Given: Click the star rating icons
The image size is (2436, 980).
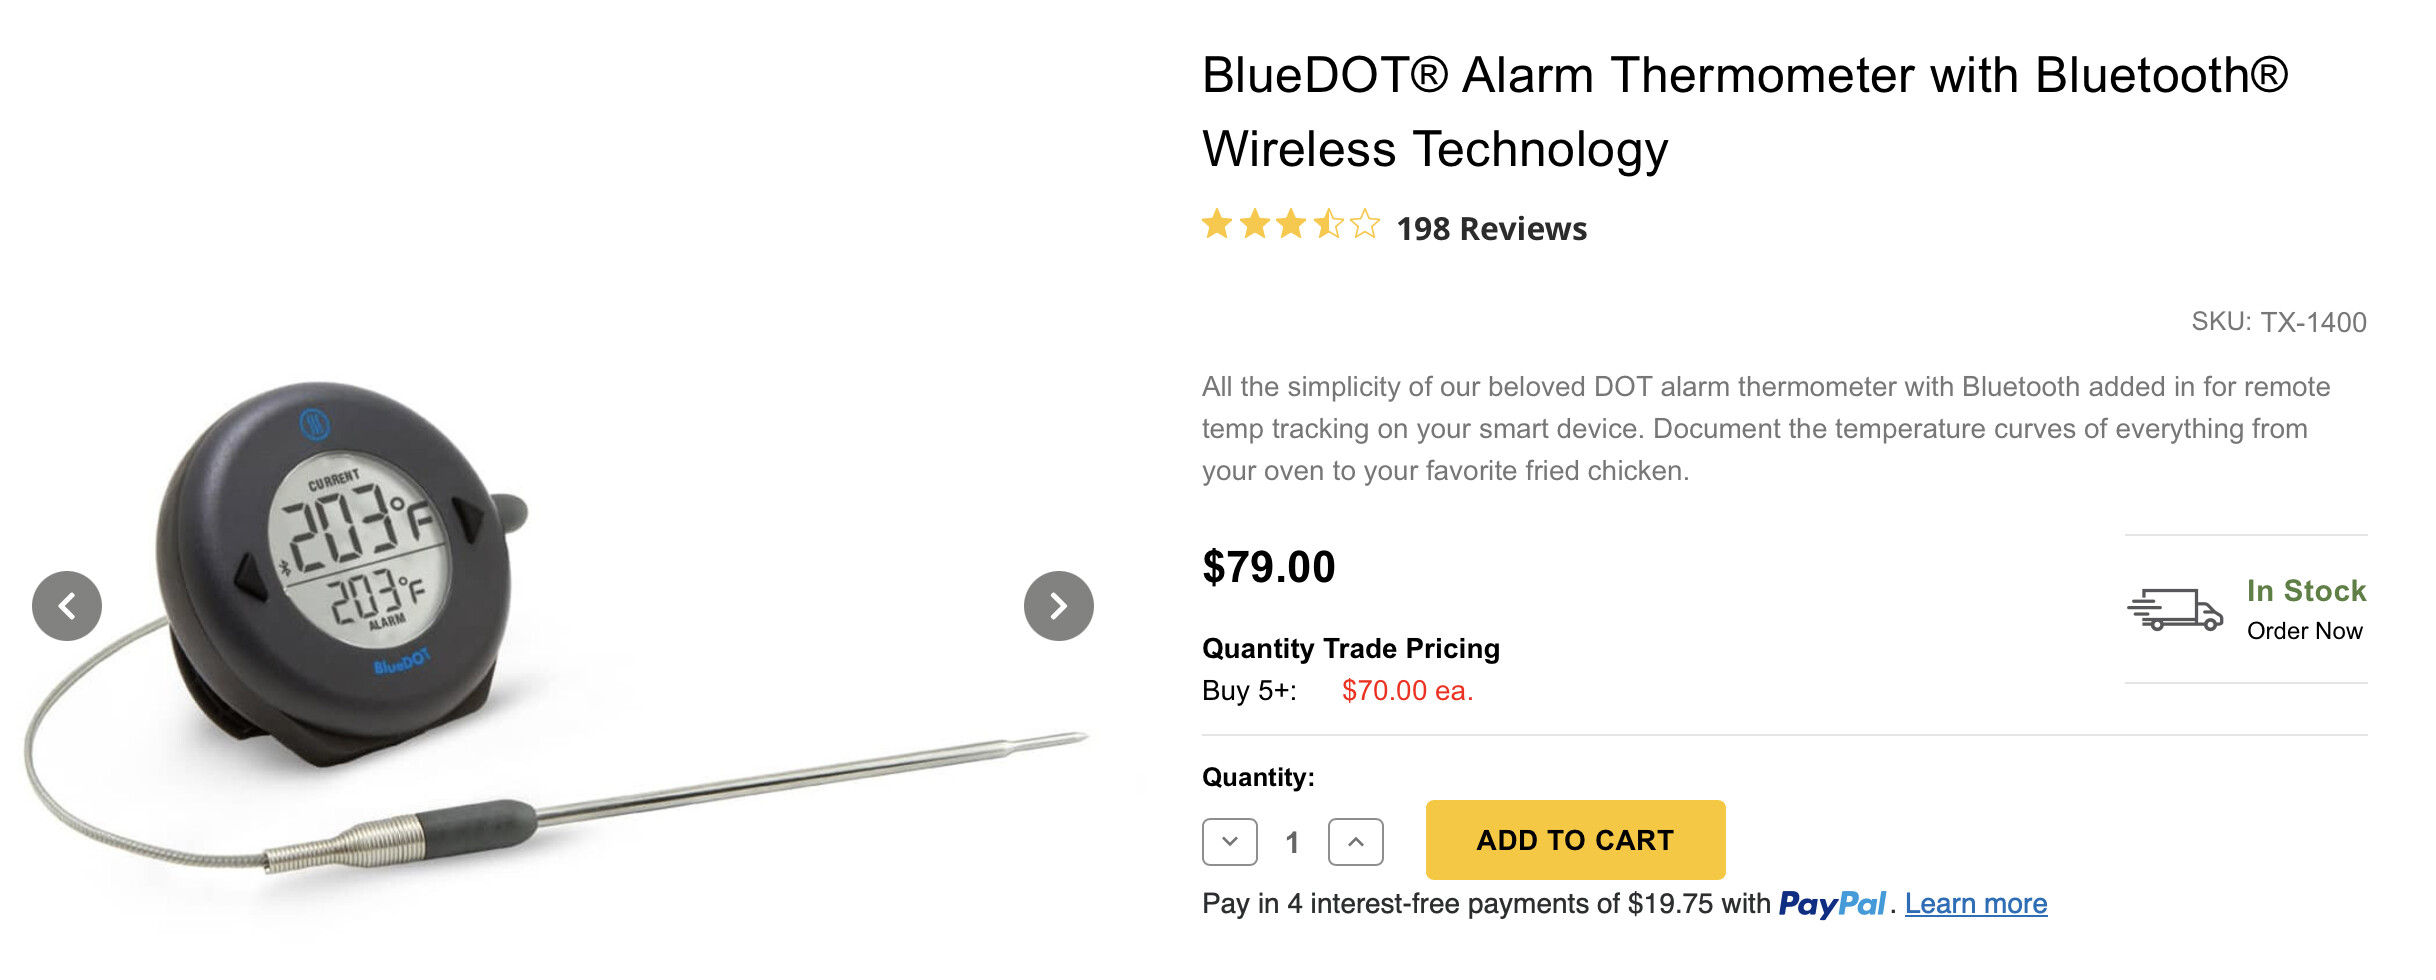Looking at the screenshot, I should tap(1290, 225).
